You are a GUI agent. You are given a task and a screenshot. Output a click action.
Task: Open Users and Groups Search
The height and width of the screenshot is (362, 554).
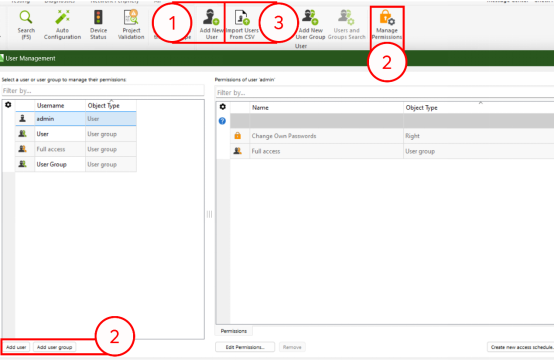(x=346, y=24)
